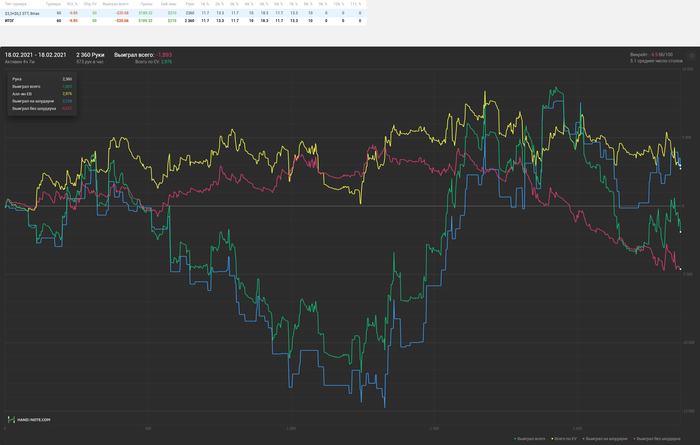Click the date range '18.02.2021 - 18.02.2021'
Screen dimensions: 700x445
36,55
